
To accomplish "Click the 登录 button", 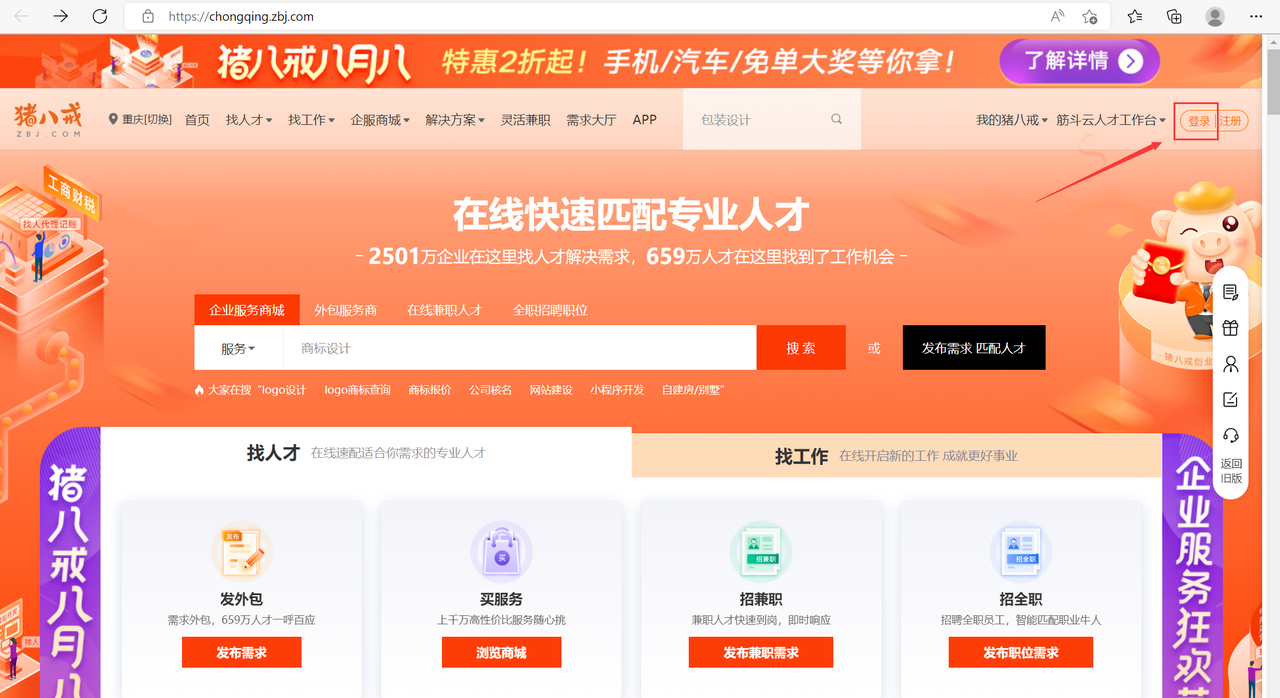I will 1198,121.
